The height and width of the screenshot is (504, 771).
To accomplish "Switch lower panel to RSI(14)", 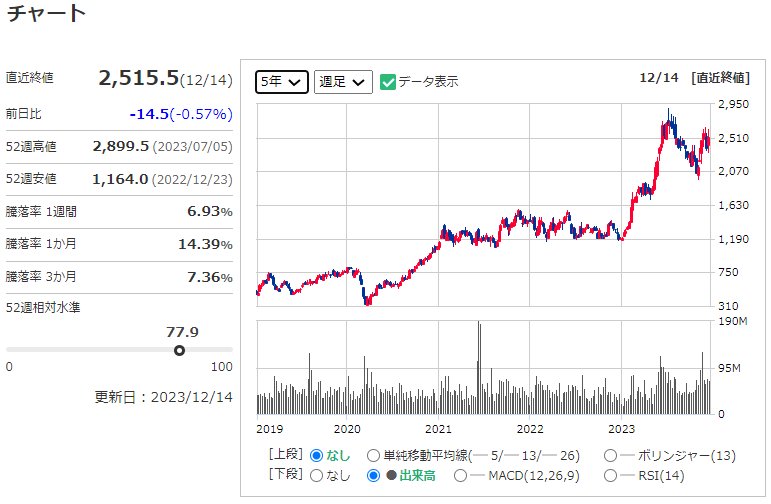I will point(610,475).
